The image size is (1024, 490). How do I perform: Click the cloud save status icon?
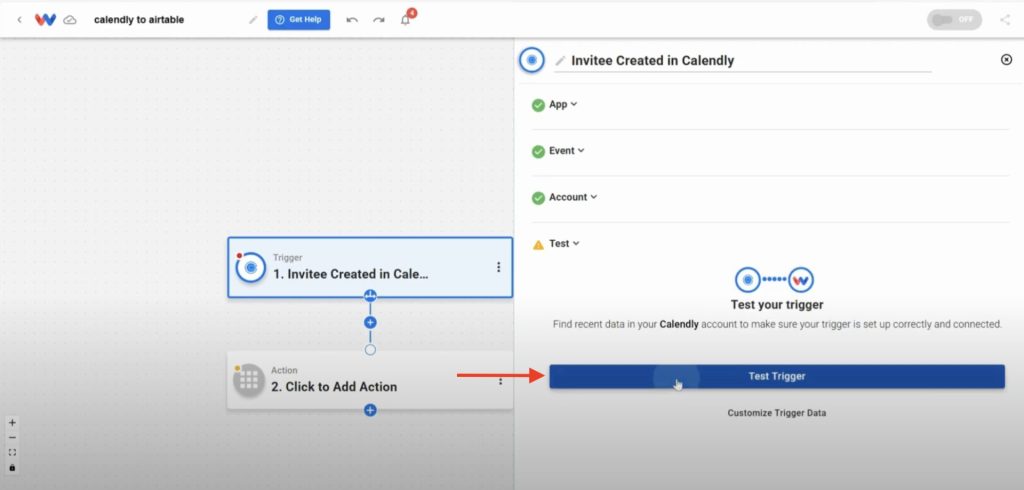[x=70, y=20]
